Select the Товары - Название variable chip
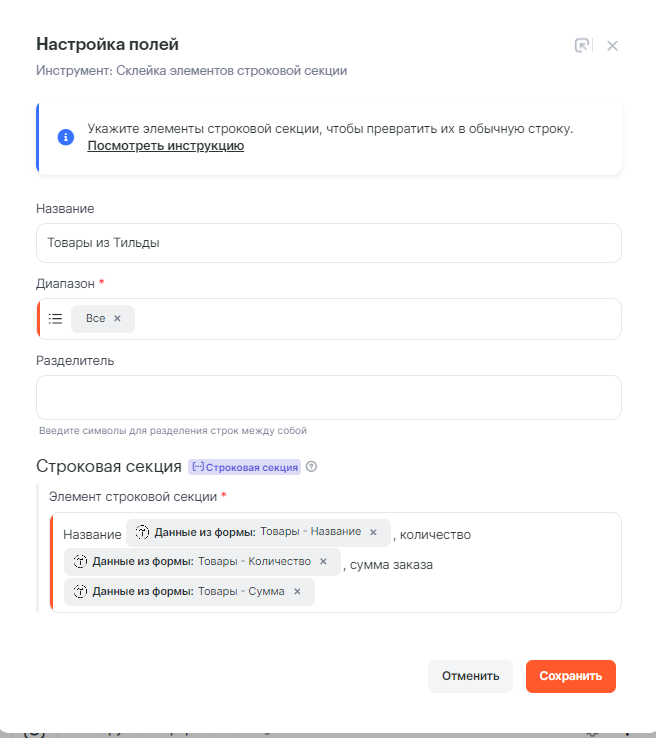The image size is (656, 738). pyautogui.click(x=250, y=533)
